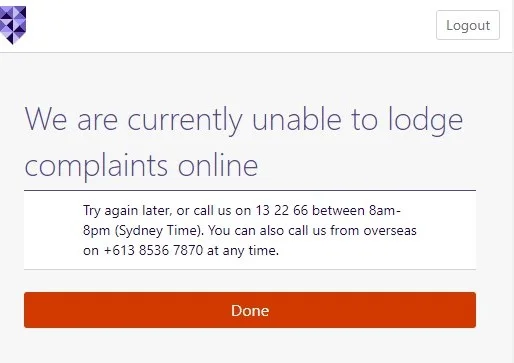
Task: Click the word 'overseas' in the message
Action: coord(390,231)
